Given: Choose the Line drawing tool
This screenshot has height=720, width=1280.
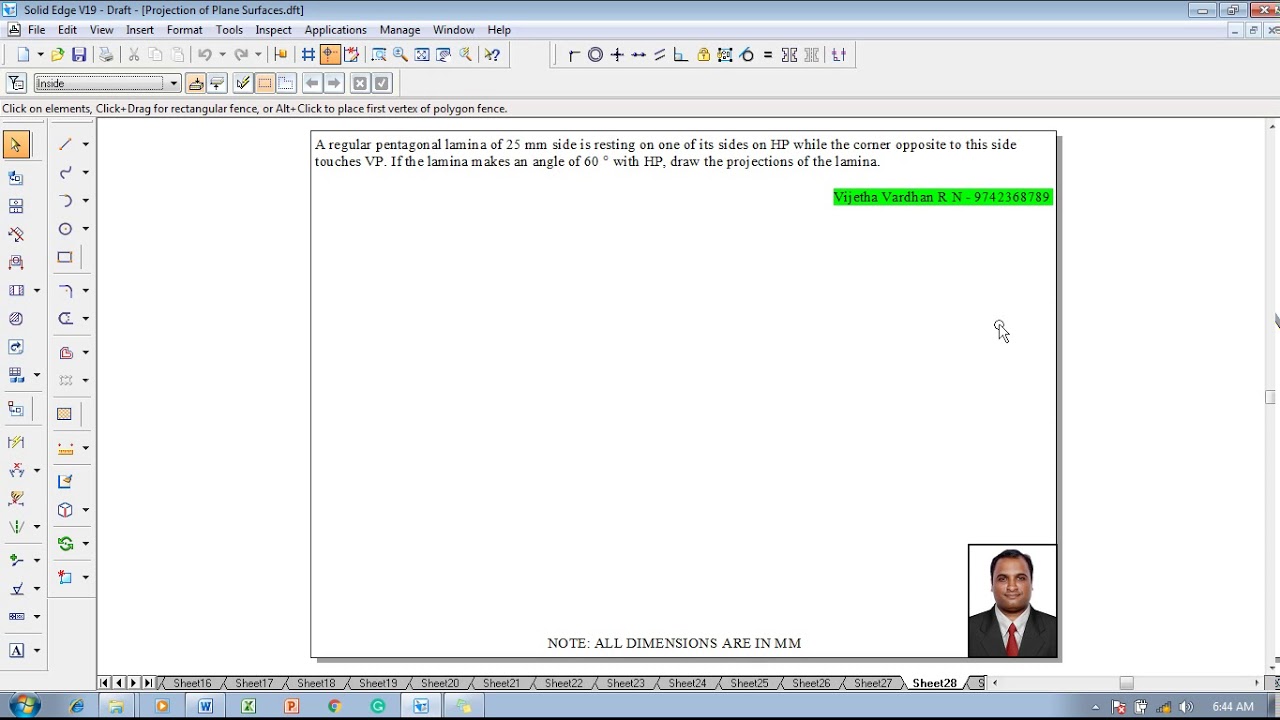Looking at the screenshot, I should tap(65, 144).
